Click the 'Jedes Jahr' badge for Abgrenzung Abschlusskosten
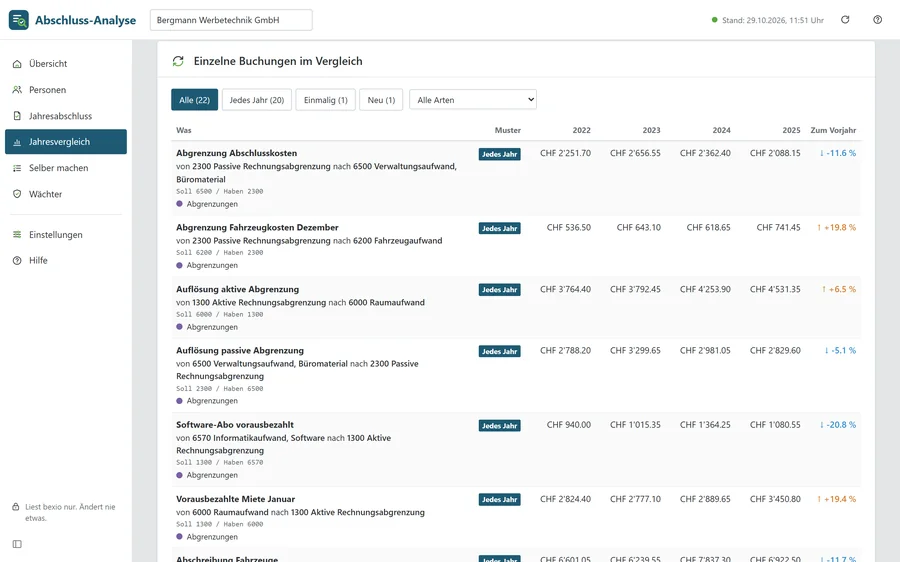This screenshot has width=900, height=562. (x=499, y=154)
